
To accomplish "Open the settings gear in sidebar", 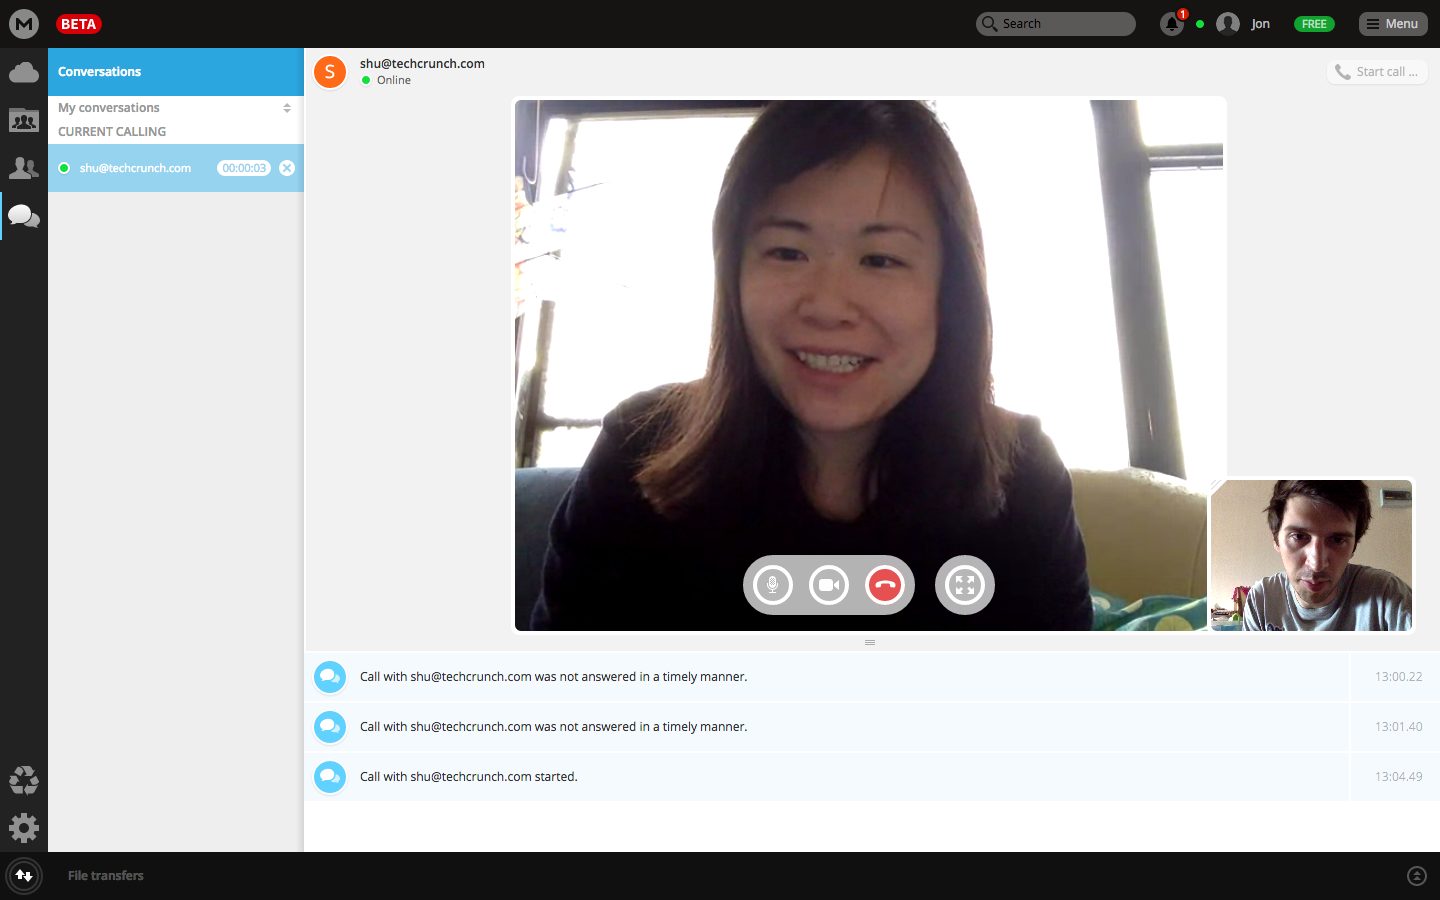I will point(24,828).
